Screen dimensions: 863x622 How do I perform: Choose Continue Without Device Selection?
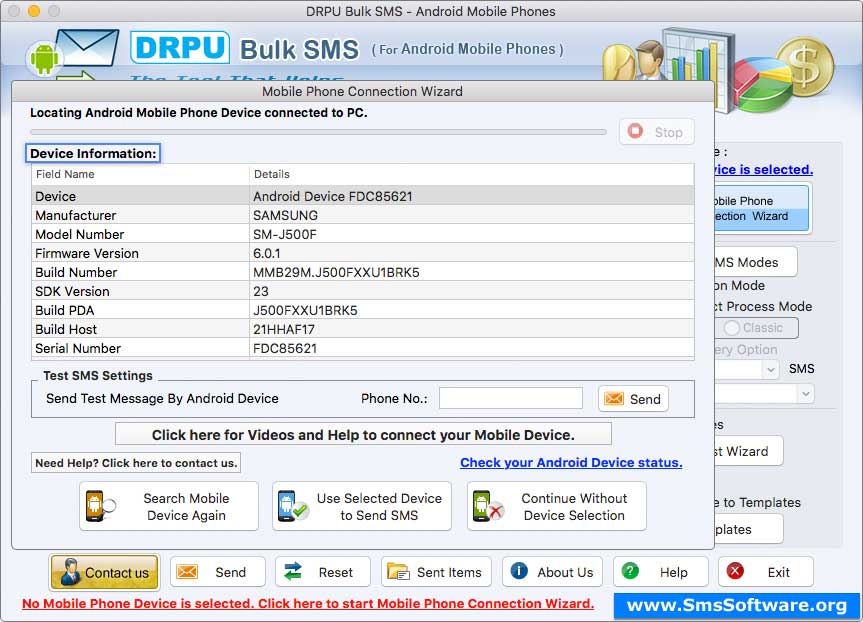(x=557, y=506)
